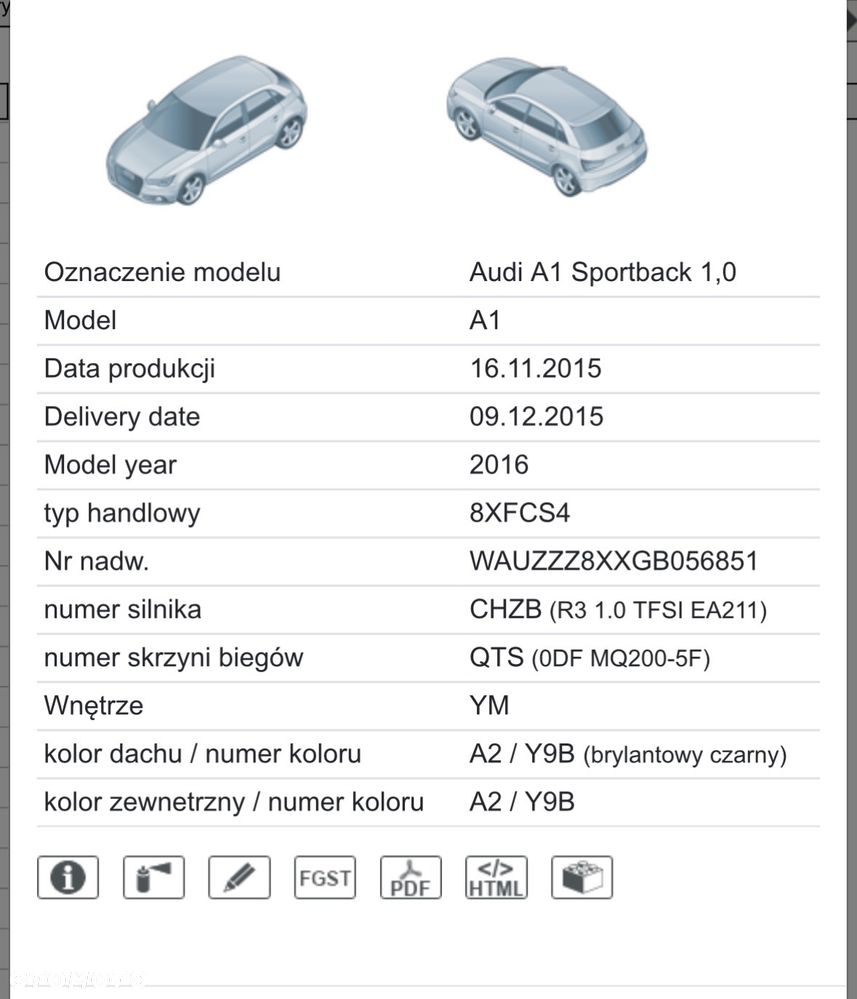Click the 'Model' row value A1
The height and width of the screenshot is (999, 857).
tap(485, 320)
